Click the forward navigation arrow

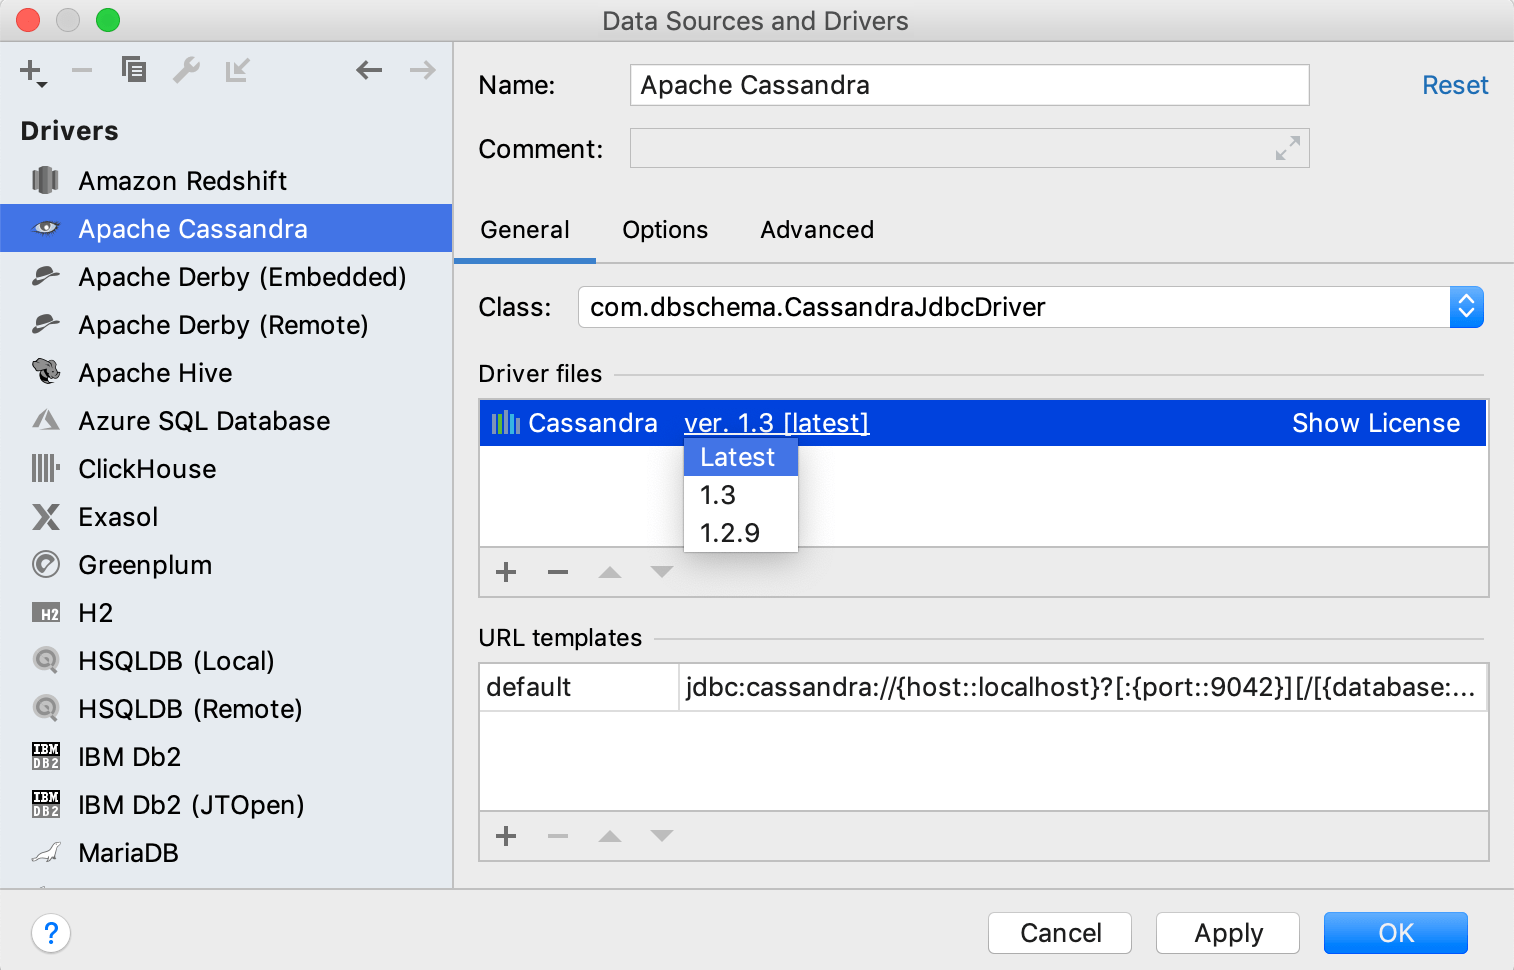[422, 70]
